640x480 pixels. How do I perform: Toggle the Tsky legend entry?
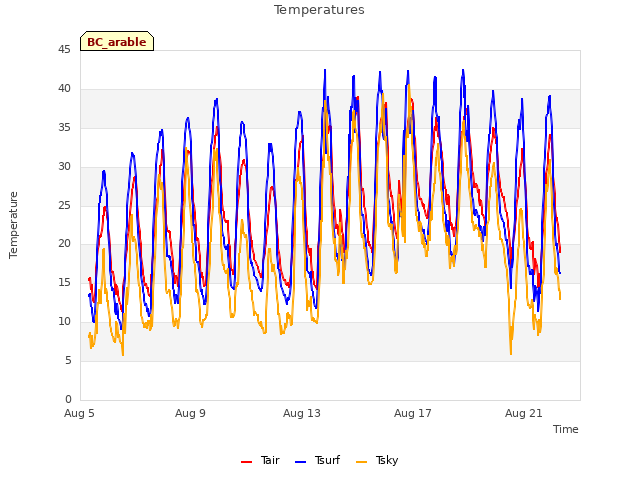[377, 460]
